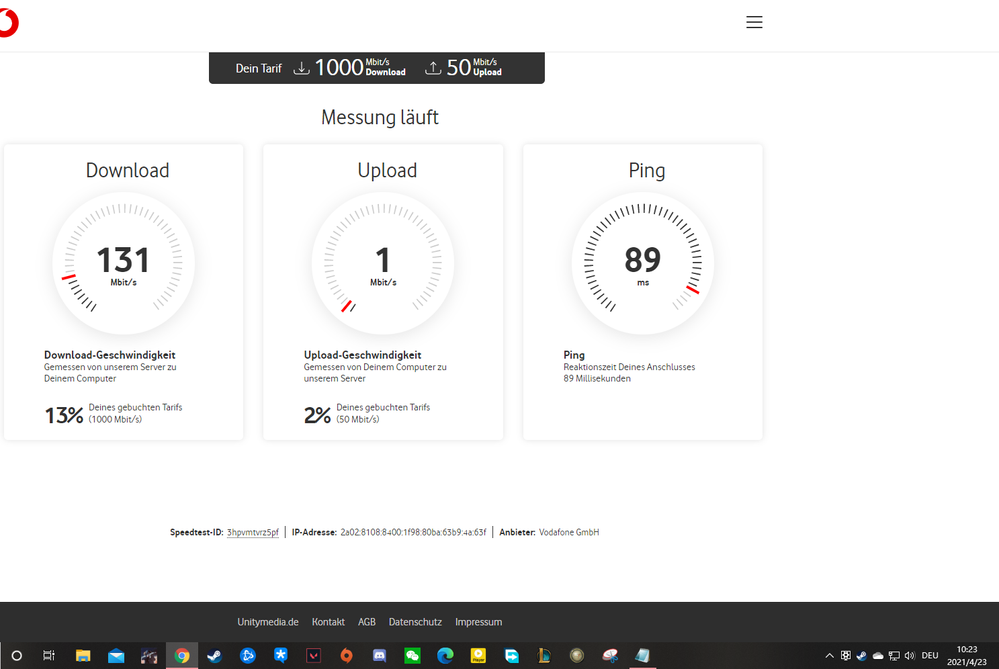The image size is (999, 669).
Task: Open Valorant from the taskbar
Action: click(313, 656)
